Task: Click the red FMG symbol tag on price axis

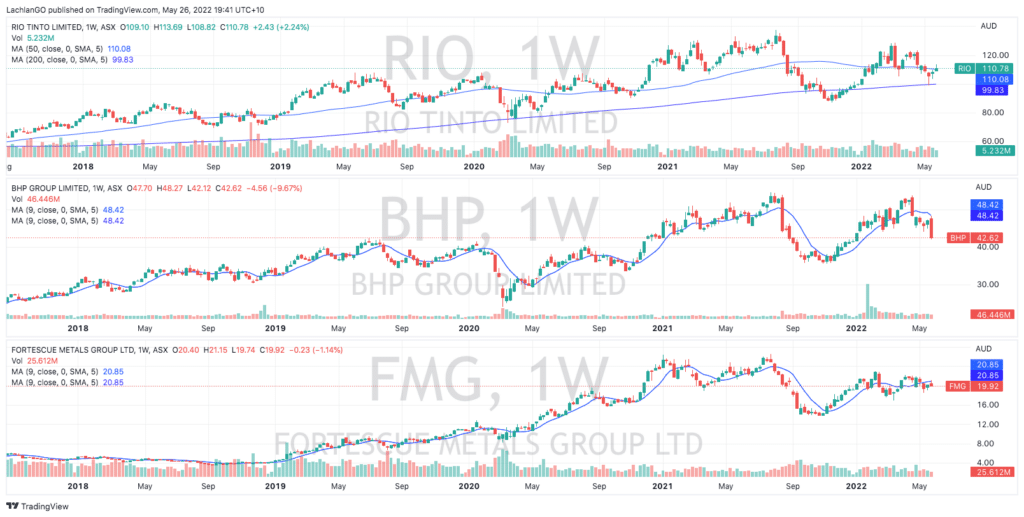Action: pos(959,386)
